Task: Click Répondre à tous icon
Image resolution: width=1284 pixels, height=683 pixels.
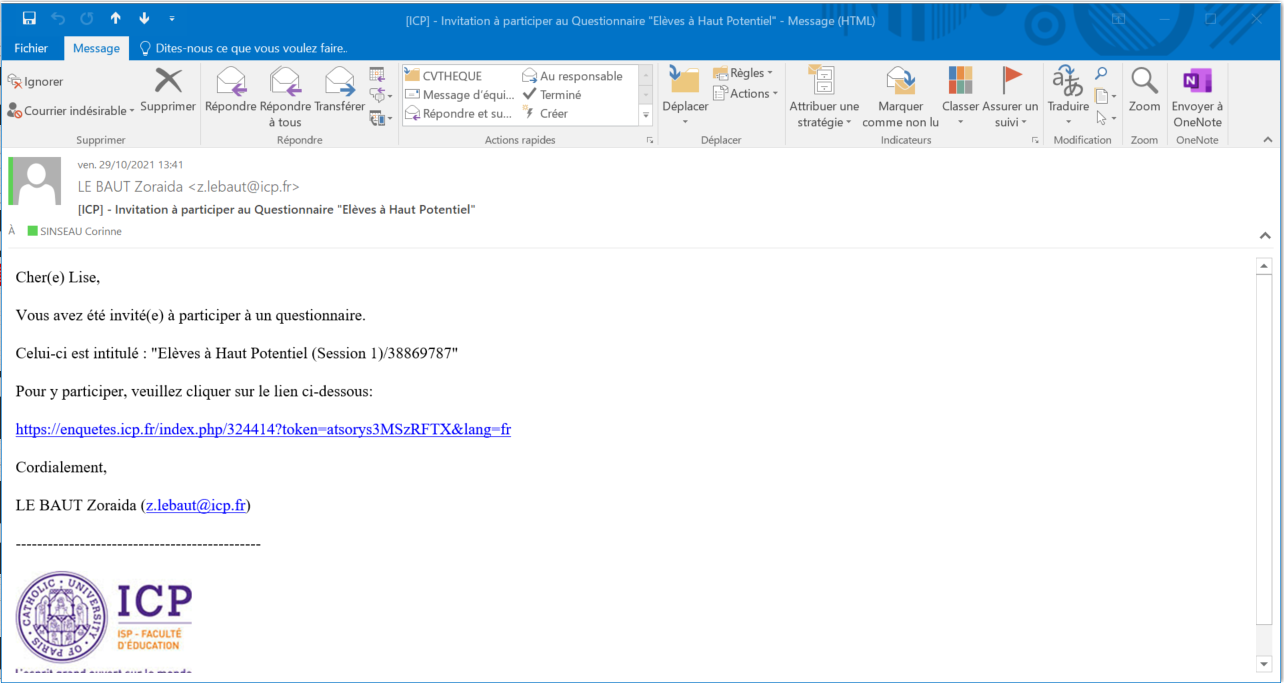Action: pyautogui.click(x=285, y=82)
